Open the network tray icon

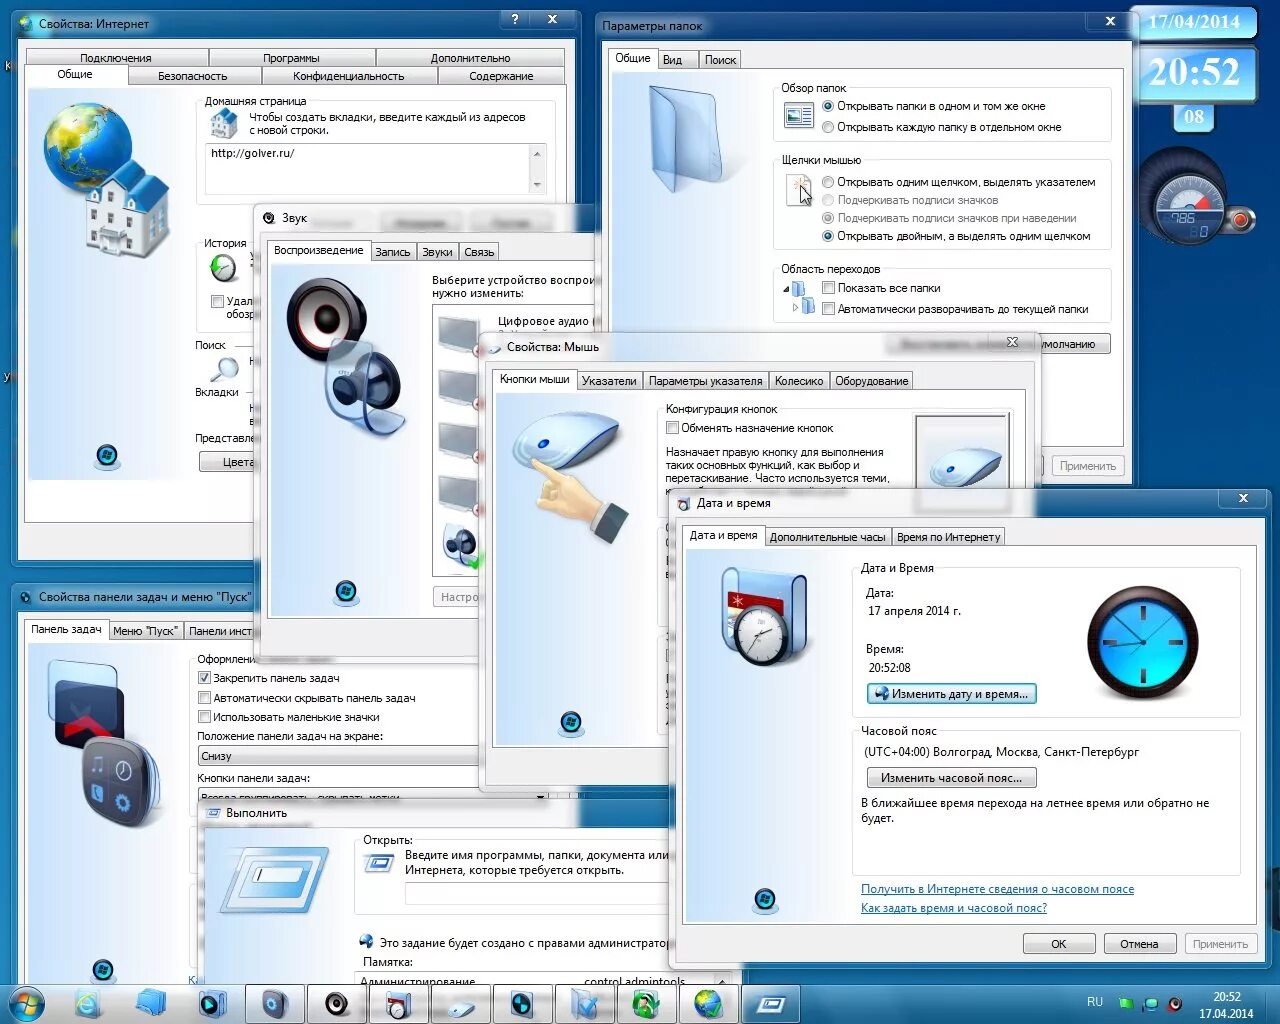click(1150, 1003)
